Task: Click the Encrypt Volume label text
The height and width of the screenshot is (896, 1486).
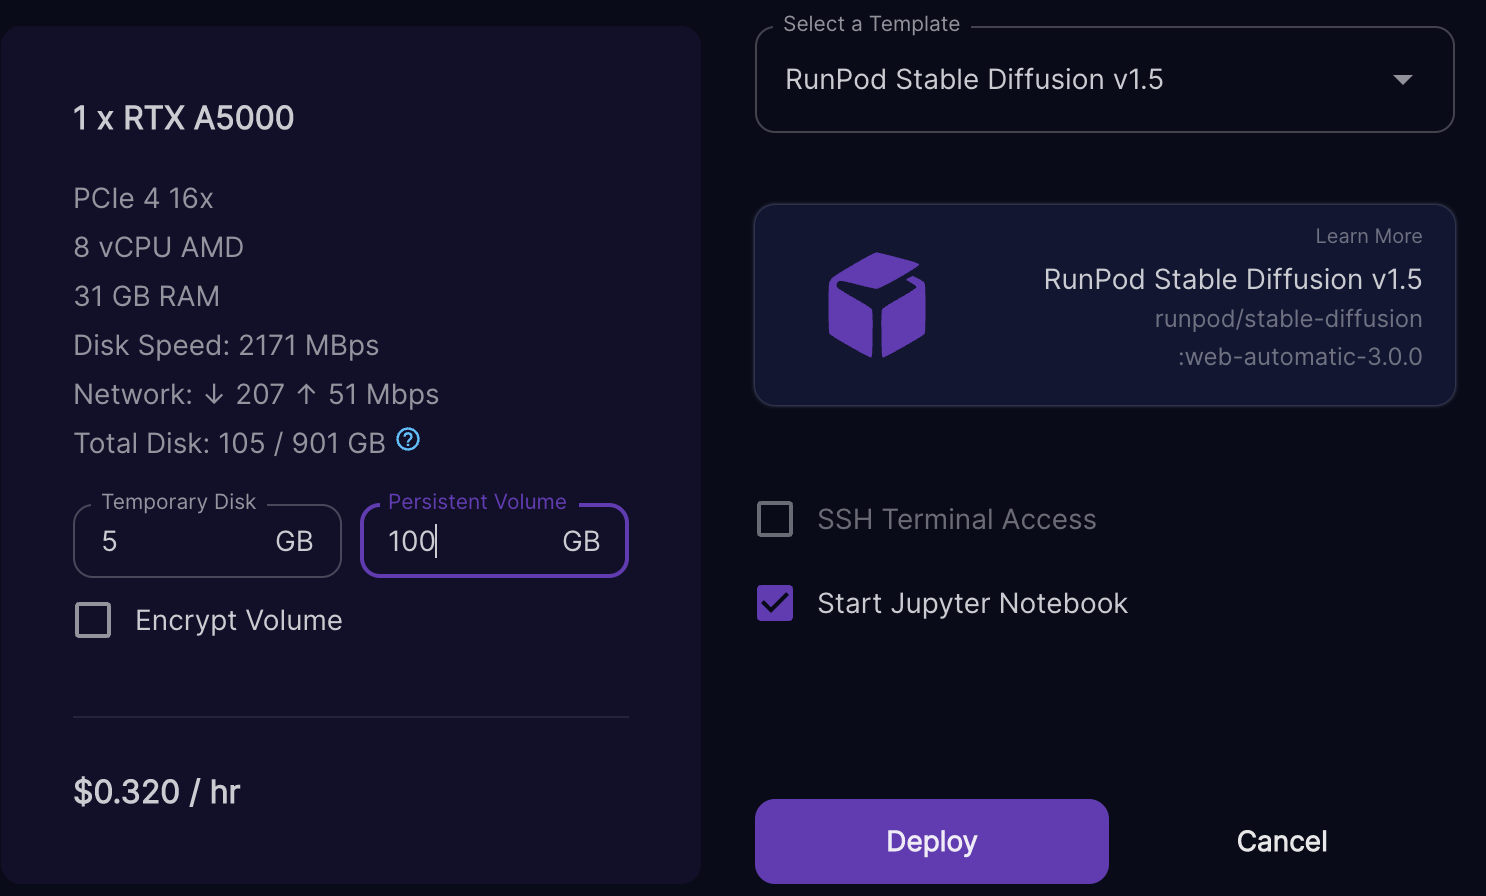Action: tap(239, 620)
